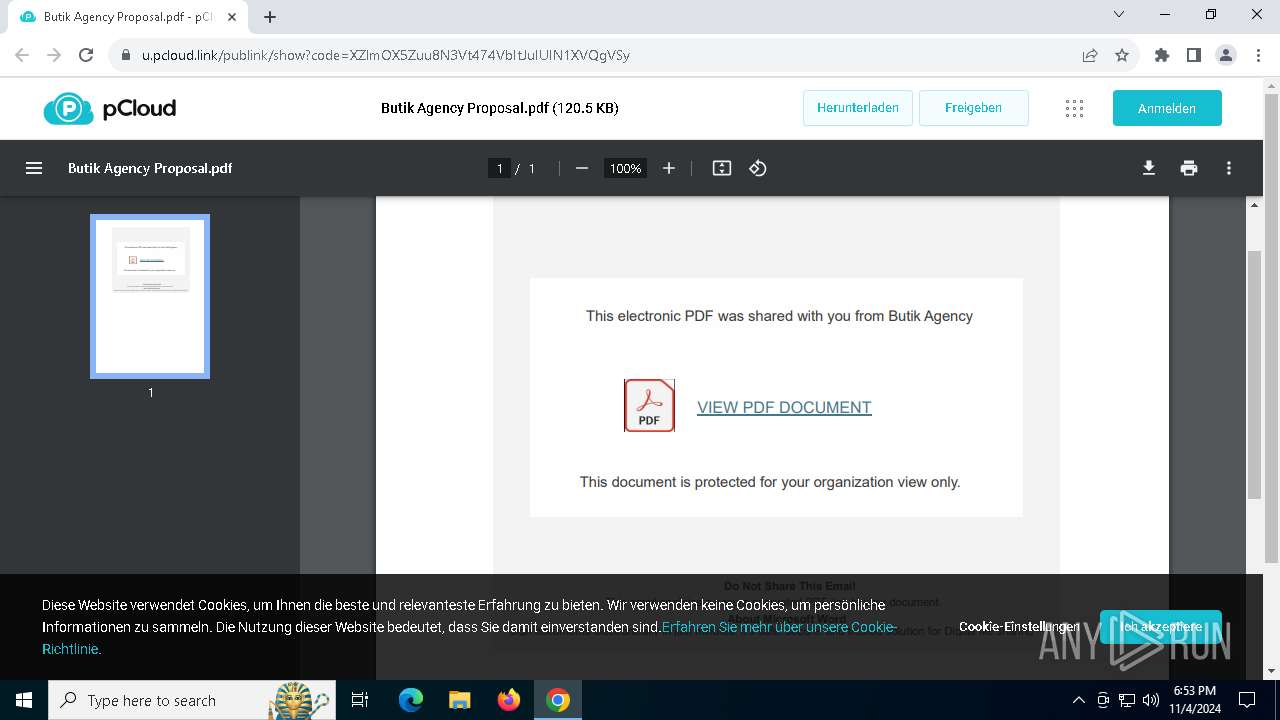Click the page number input field
1280x720 pixels.
(500, 168)
